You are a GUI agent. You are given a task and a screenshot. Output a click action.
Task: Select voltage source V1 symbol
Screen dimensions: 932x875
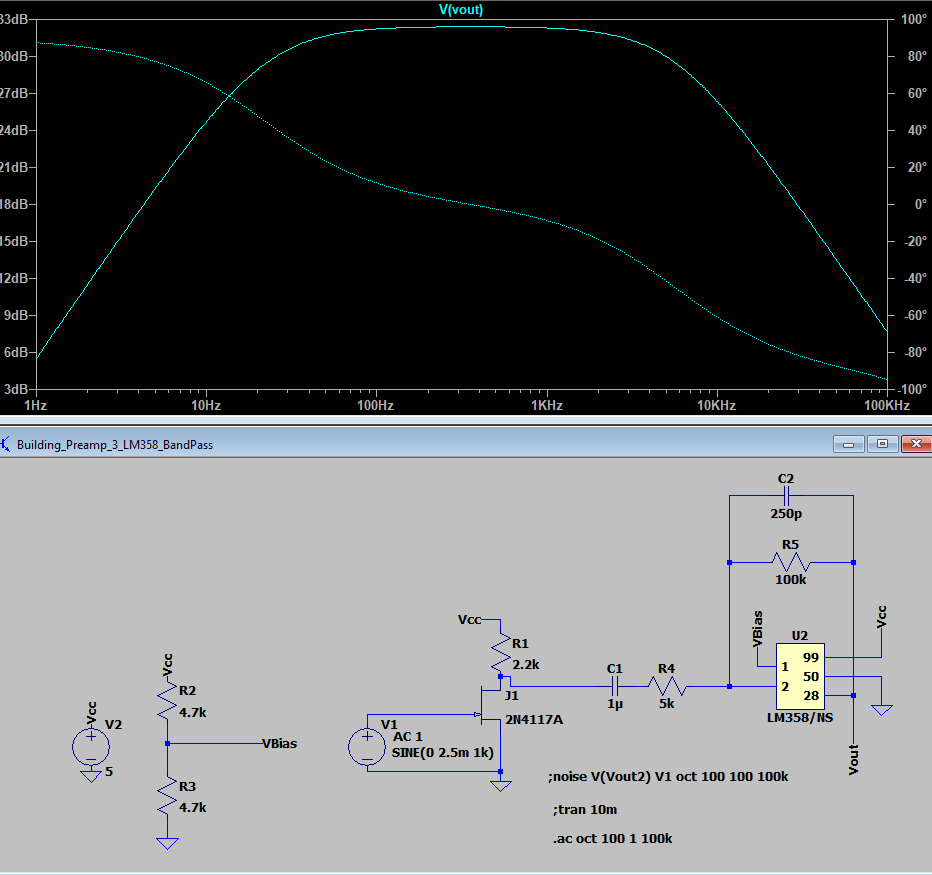pyautogui.click(x=367, y=747)
